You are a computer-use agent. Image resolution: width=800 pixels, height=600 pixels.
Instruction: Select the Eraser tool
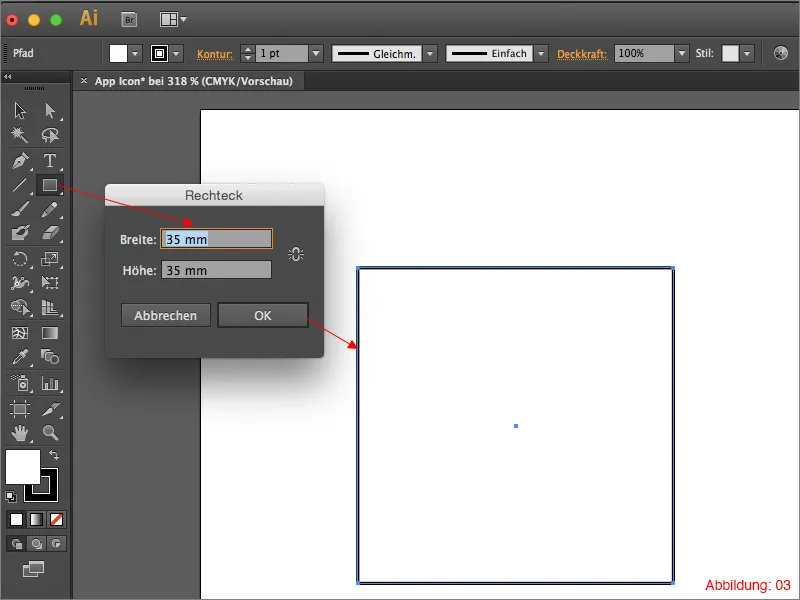pos(50,233)
